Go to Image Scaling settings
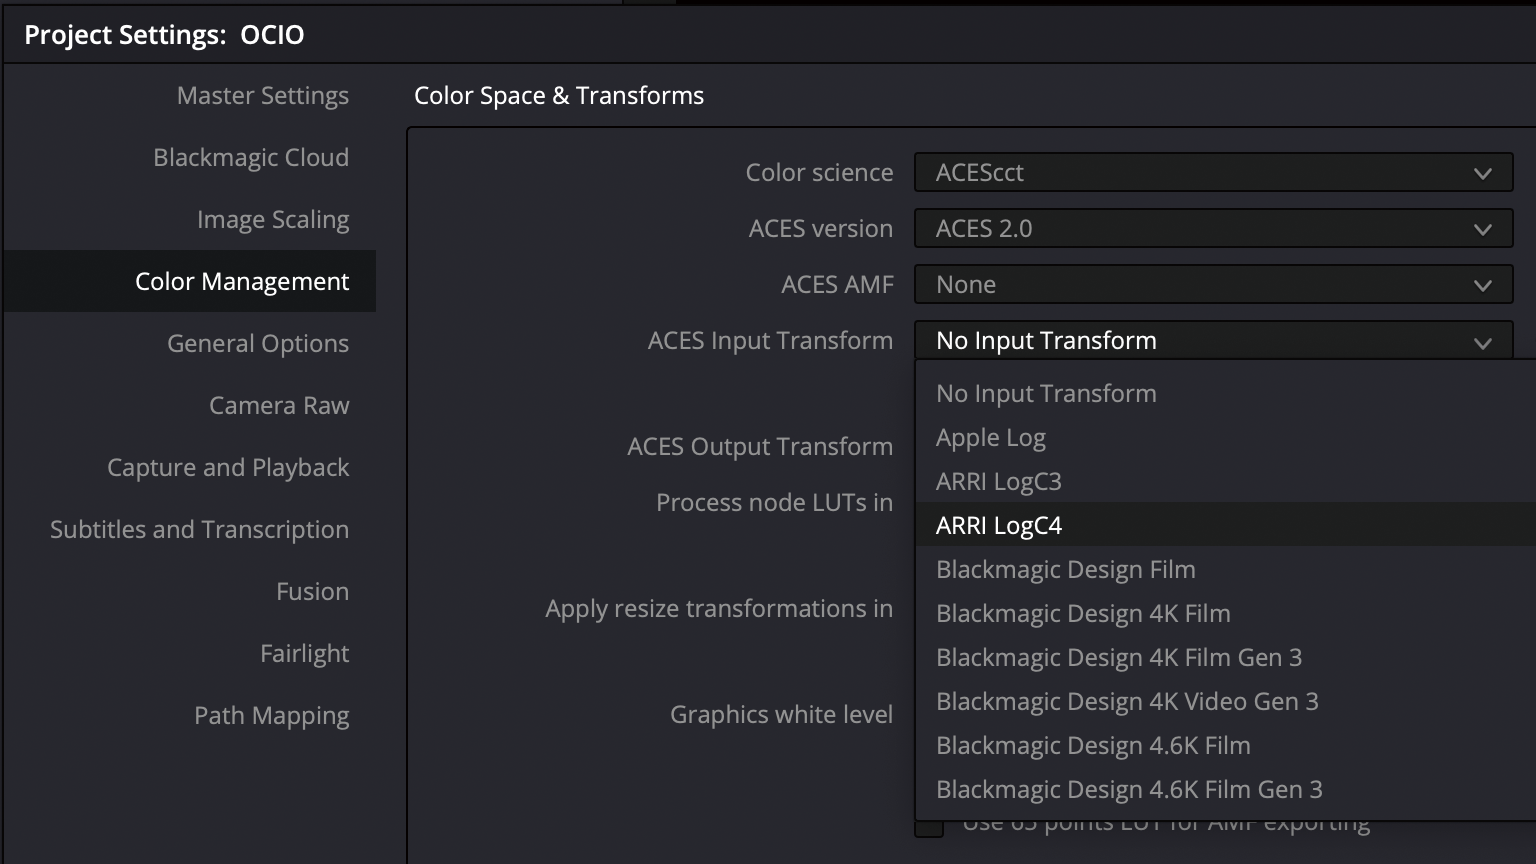Viewport: 1536px width, 864px height. click(272, 219)
